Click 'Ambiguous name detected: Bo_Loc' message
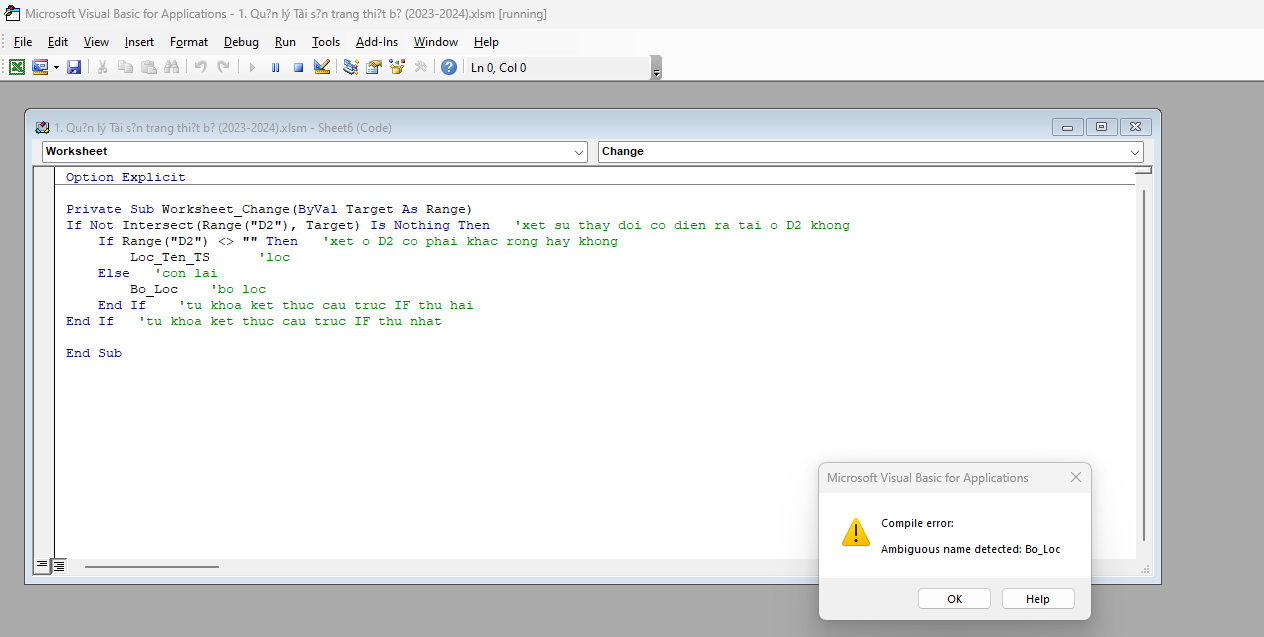 click(x=970, y=549)
